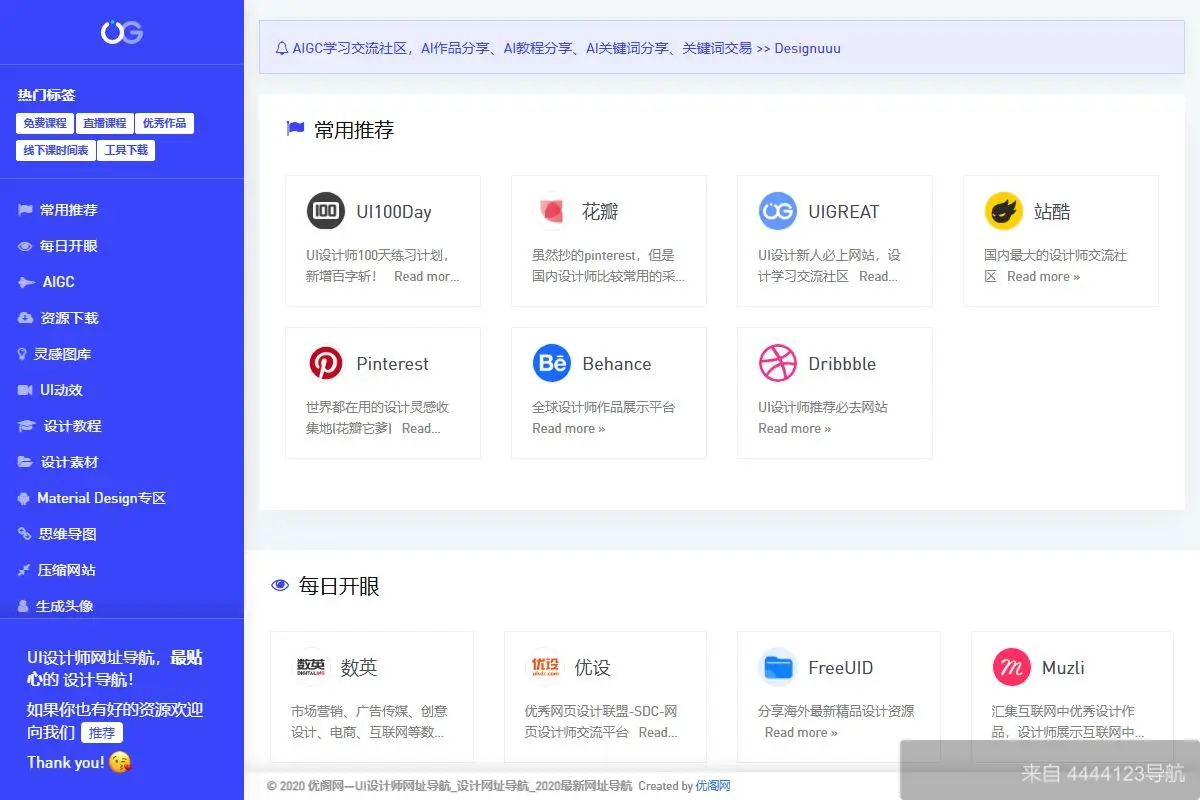Image resolution: width=1200 pixels, height=800 pixels.
Task: Click the 花瓣 card thumbnail
Action: point(551,211)
